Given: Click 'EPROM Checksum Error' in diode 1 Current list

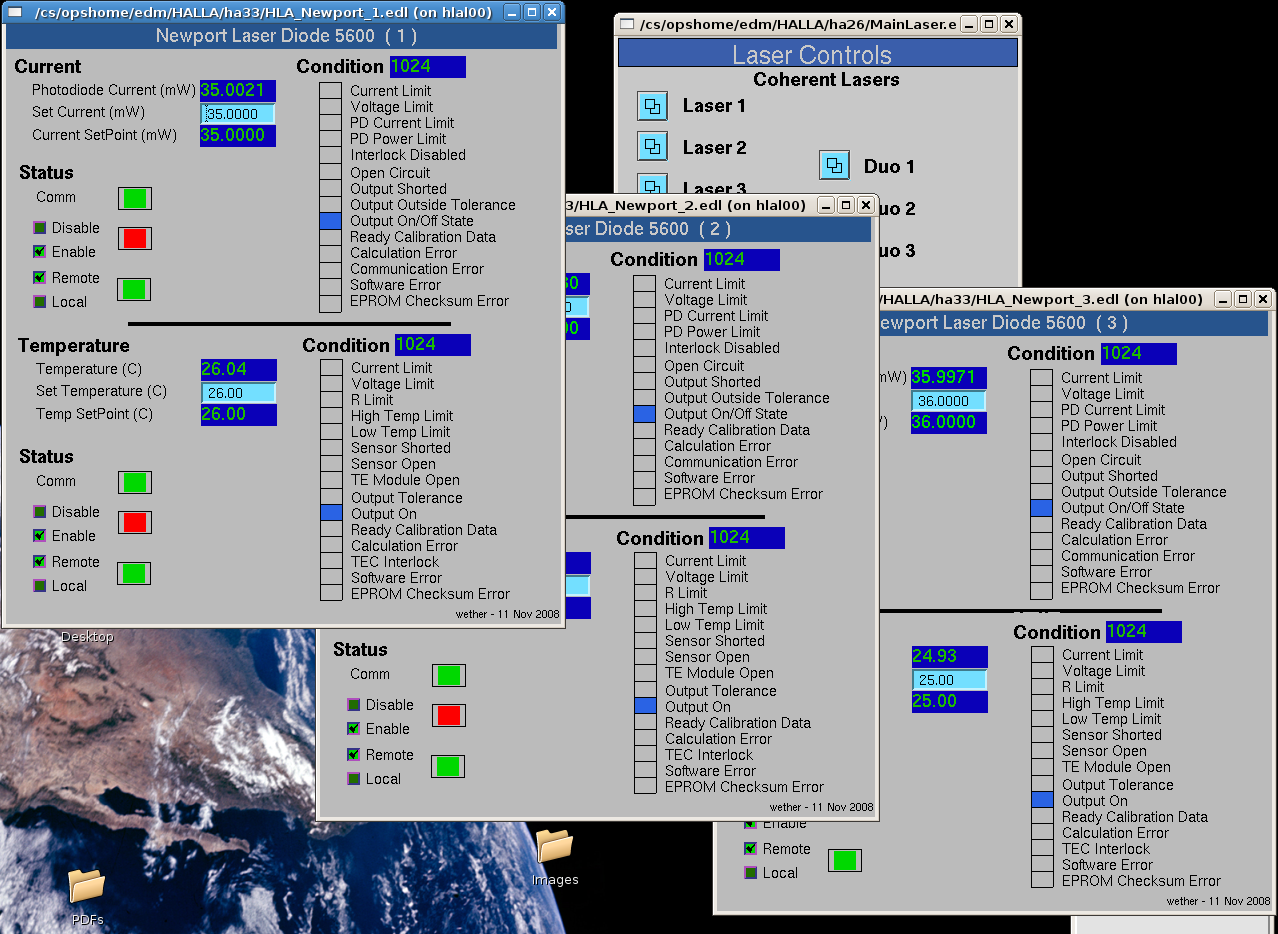Looking at the screenshot, I should tap(430, 301).
